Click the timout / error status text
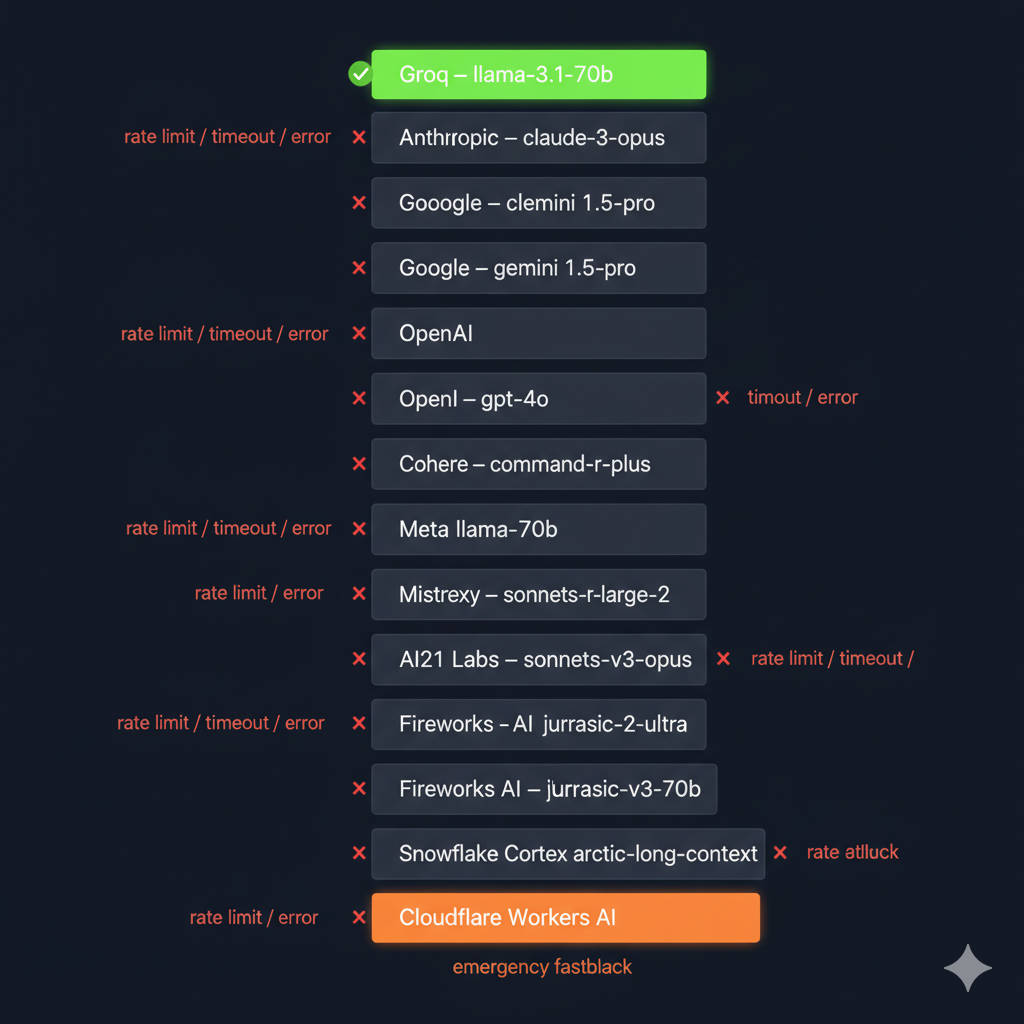 tap(802, 398)
